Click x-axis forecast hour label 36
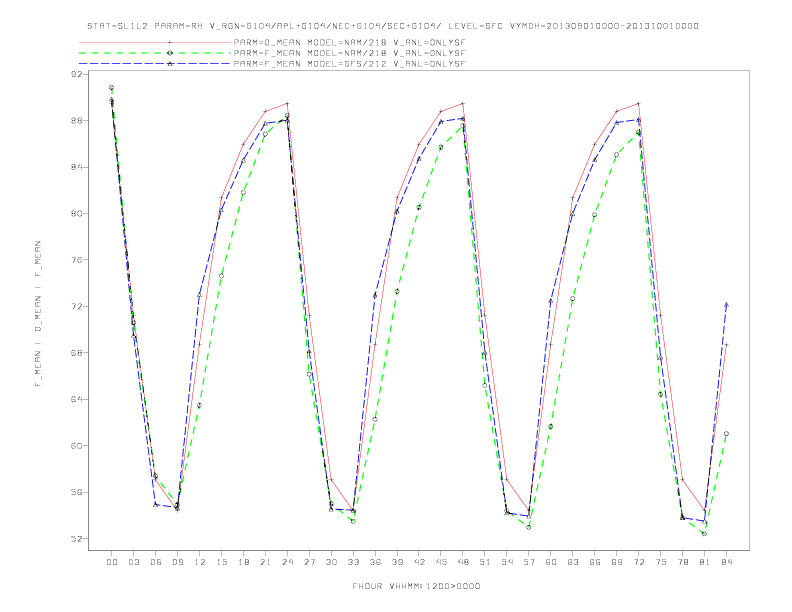The image size is (792, 612). point(375,562)
